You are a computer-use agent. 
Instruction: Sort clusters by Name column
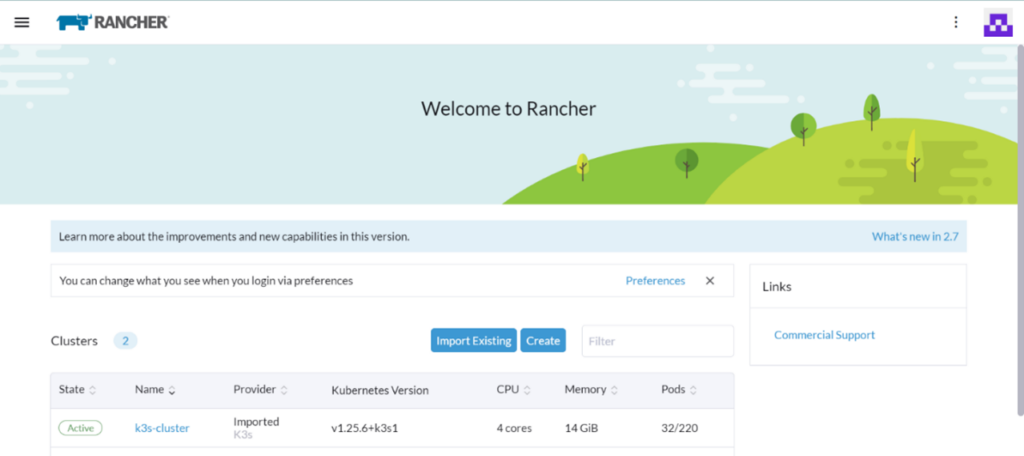click(155, 389)
